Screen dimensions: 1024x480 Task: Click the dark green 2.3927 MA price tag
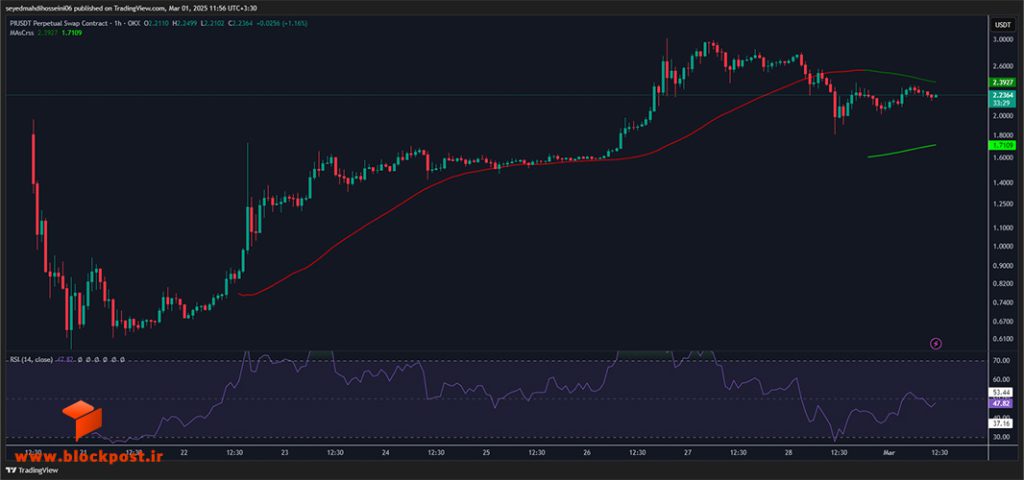pyautogui.click(x=1002, y=83)
